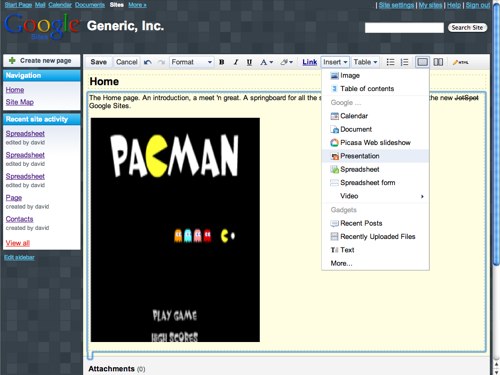500x375 pixels.
Task: Click the Edit sidebar link
Action: click(x=19, y=257)
